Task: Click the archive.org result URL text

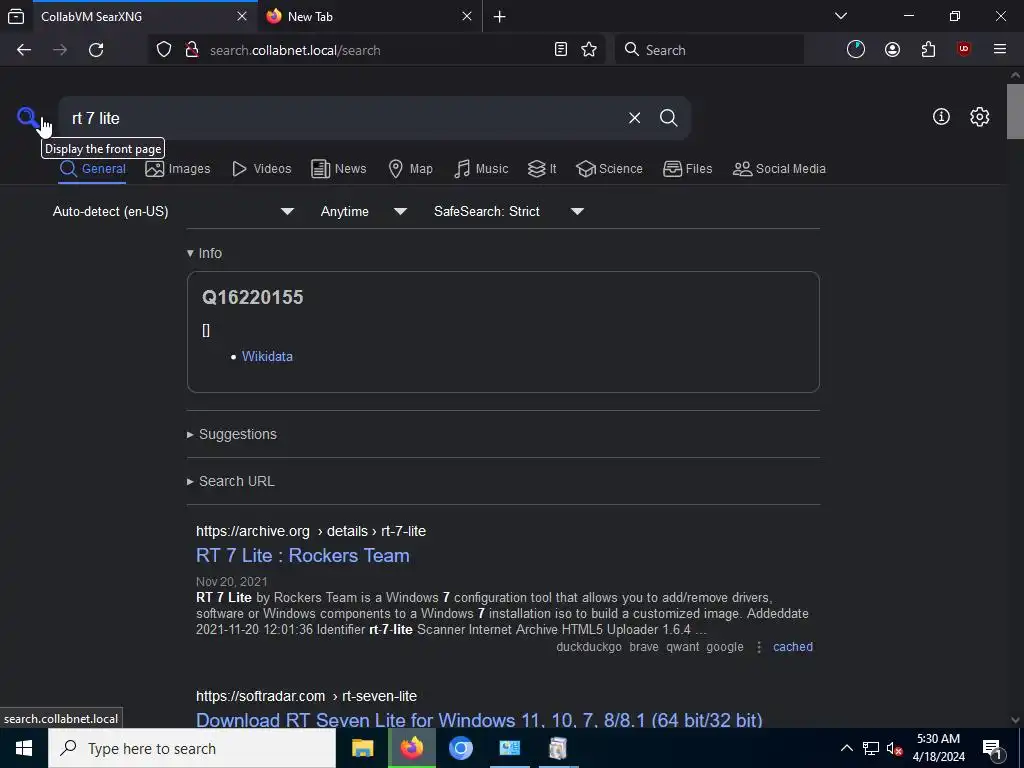Action: tap(311, 531)
